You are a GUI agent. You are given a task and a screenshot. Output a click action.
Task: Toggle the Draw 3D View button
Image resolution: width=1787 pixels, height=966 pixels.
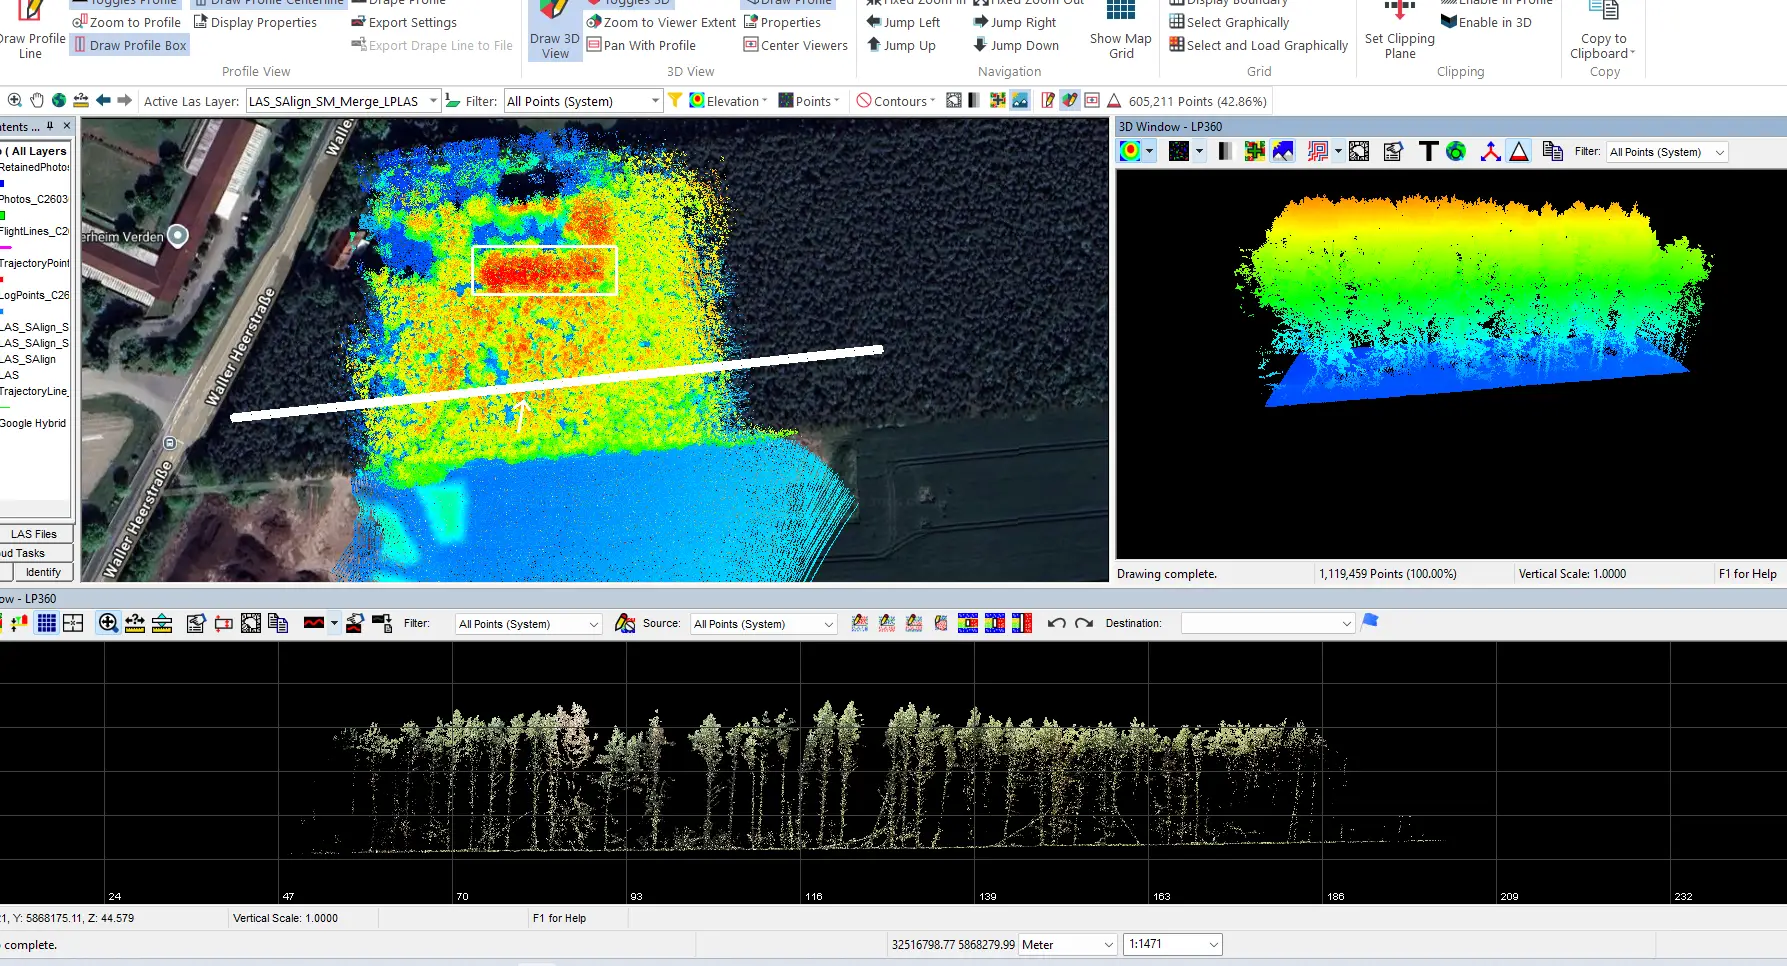[554, 30]
